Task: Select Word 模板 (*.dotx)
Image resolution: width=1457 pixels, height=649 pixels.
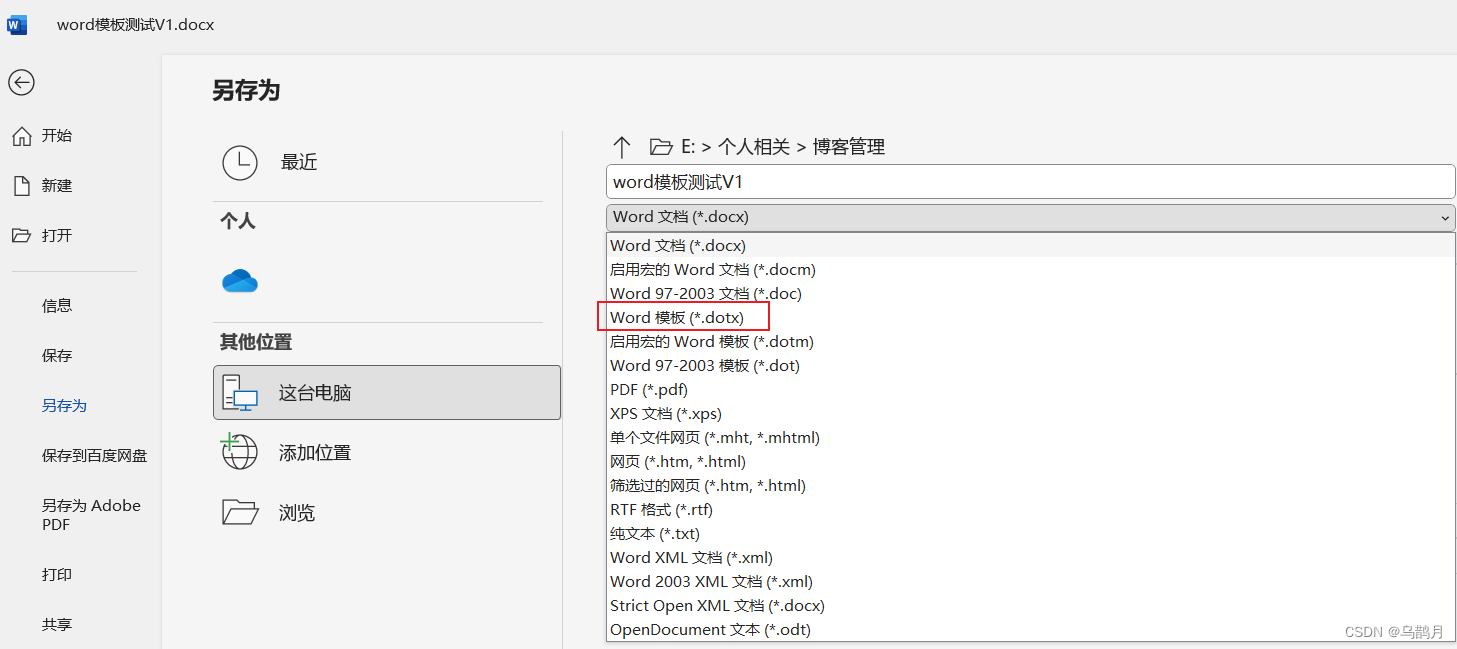Action: 1030,317
